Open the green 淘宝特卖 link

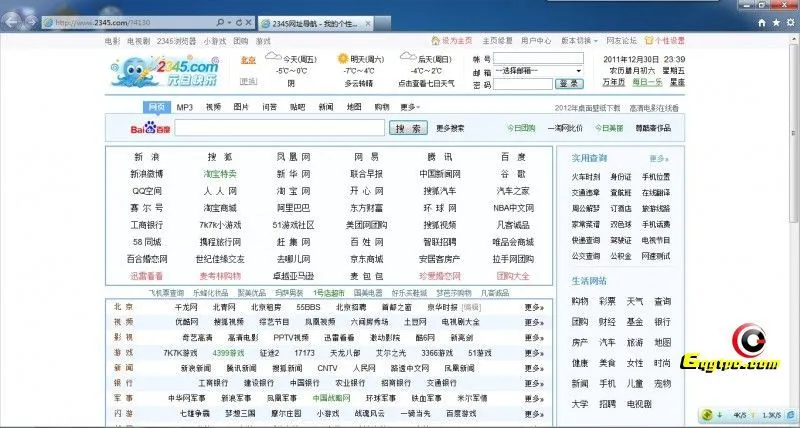(220, 174)
